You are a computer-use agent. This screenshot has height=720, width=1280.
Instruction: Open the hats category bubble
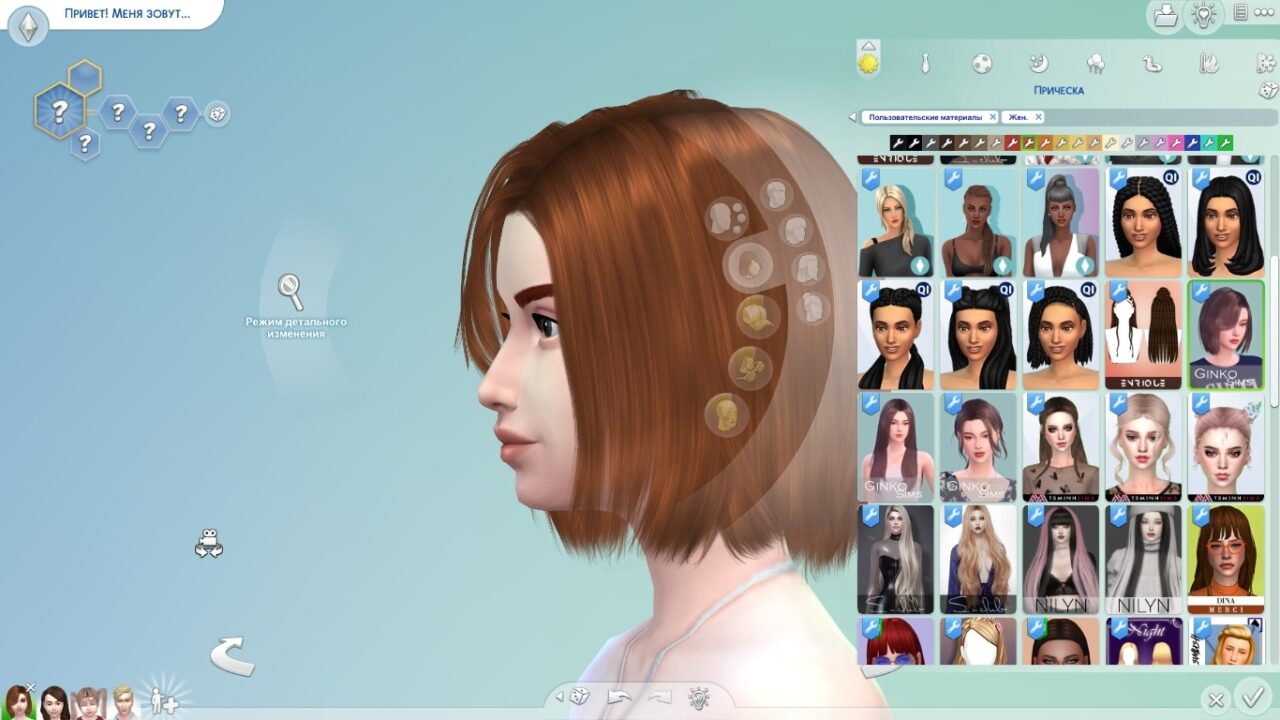(x=757, y=316)
